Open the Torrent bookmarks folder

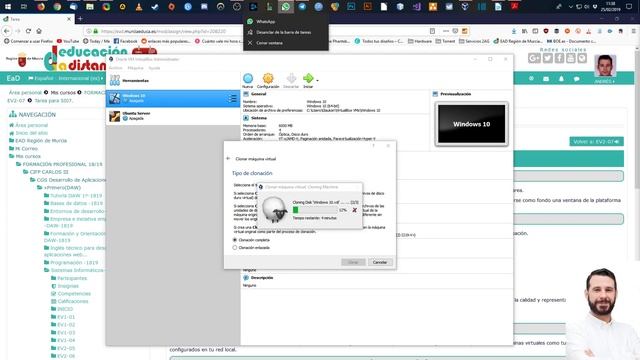coord(445,41)
